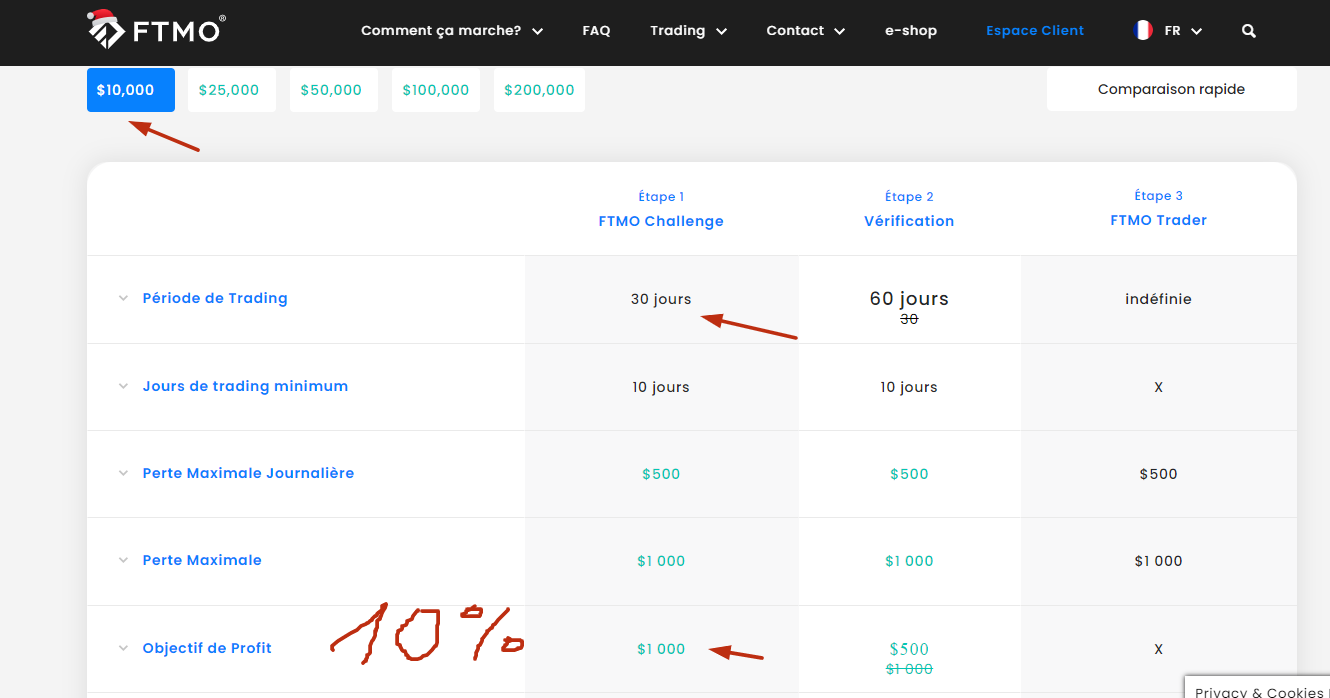This screenshot has width=1330, height=698.
Task: Open the FR language dropdown
Action: pos(1183,31)
